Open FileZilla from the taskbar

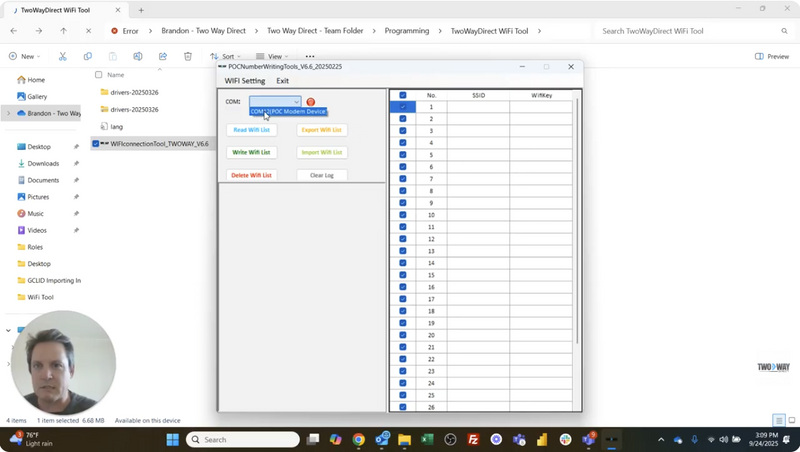tap(473, 439)
